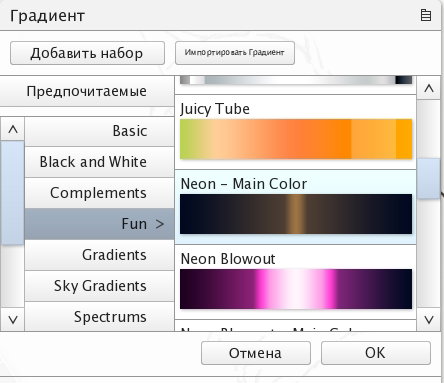Select the Black and White set

pos(99,162)
